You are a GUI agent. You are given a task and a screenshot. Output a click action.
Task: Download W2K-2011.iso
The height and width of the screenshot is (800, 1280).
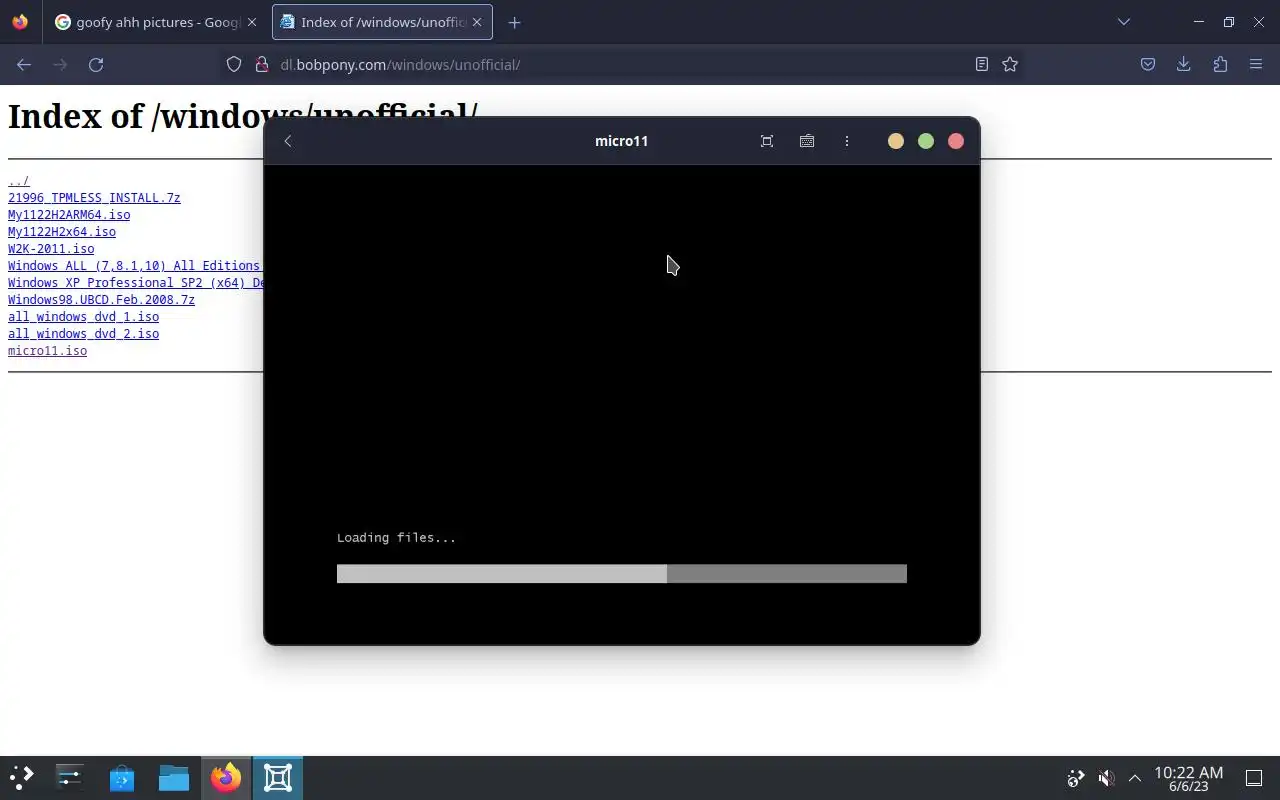tap(51, 249)
